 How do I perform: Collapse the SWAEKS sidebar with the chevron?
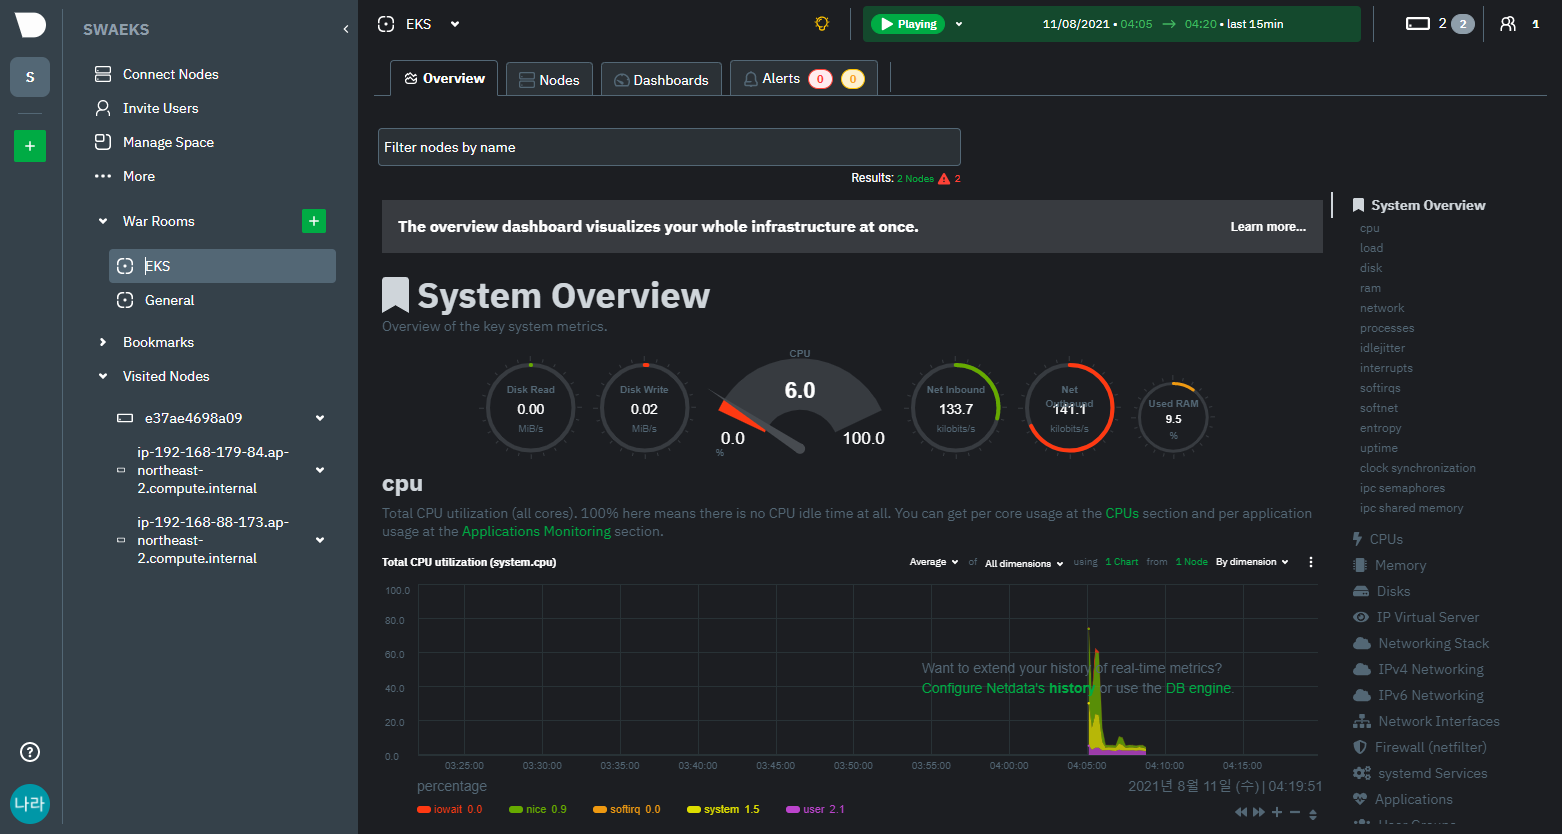(346, 29)
